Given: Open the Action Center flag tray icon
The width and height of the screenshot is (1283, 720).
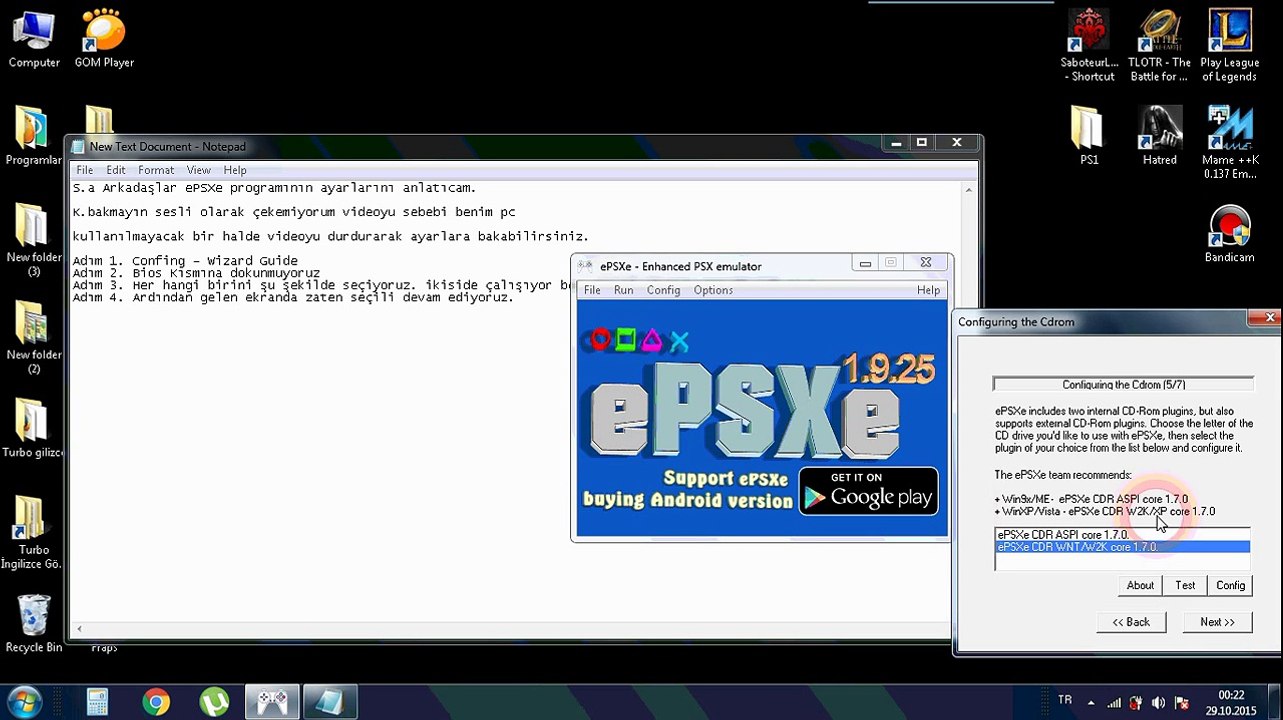Looking at the screenshot, I should 1180,703.
